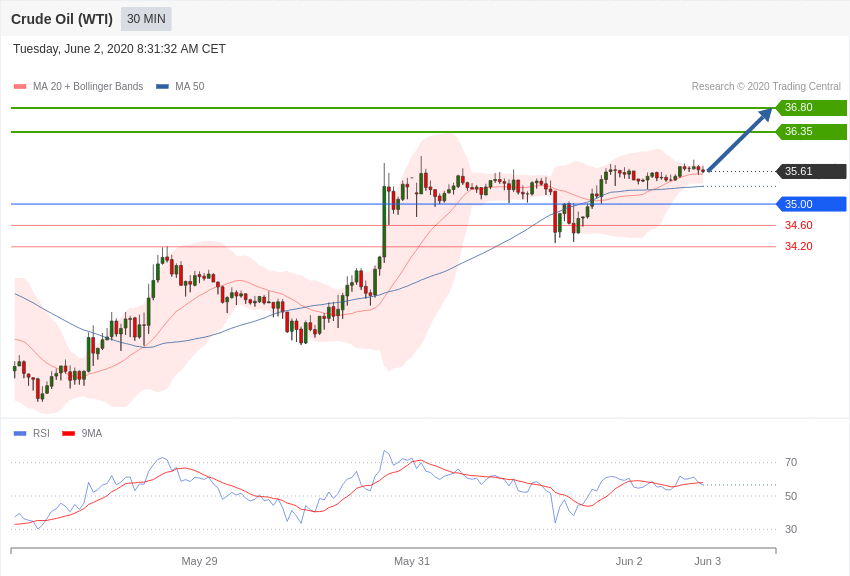
Task: Click the Research © 2020 Trading Central credit
Action: coord(766,87)
